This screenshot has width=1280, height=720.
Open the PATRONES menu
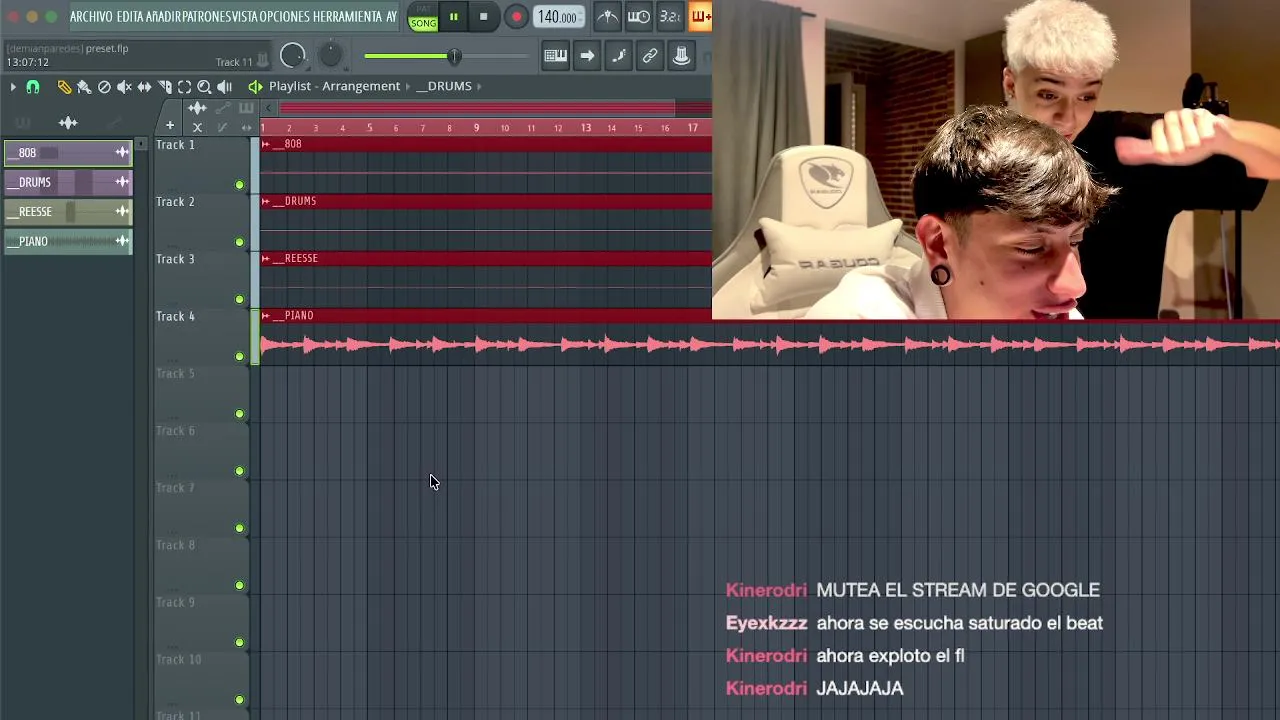[205, 17]
